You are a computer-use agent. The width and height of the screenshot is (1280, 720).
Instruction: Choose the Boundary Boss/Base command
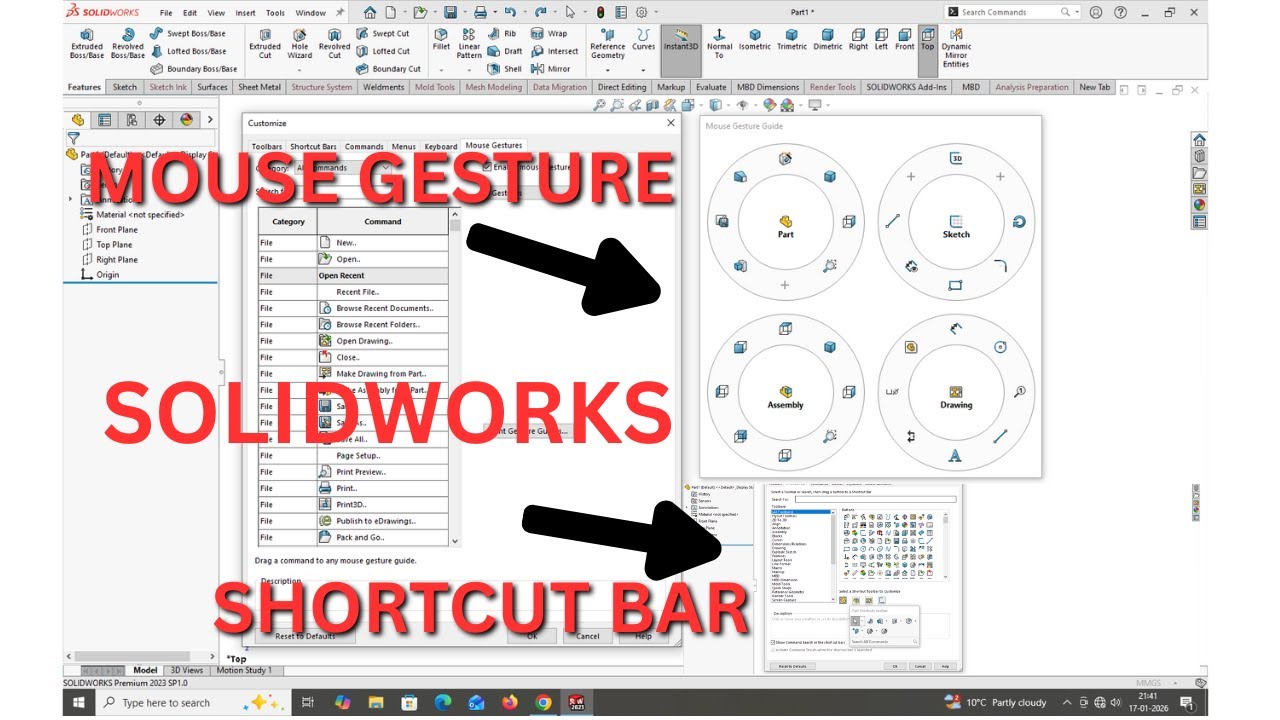pos(194,69)
